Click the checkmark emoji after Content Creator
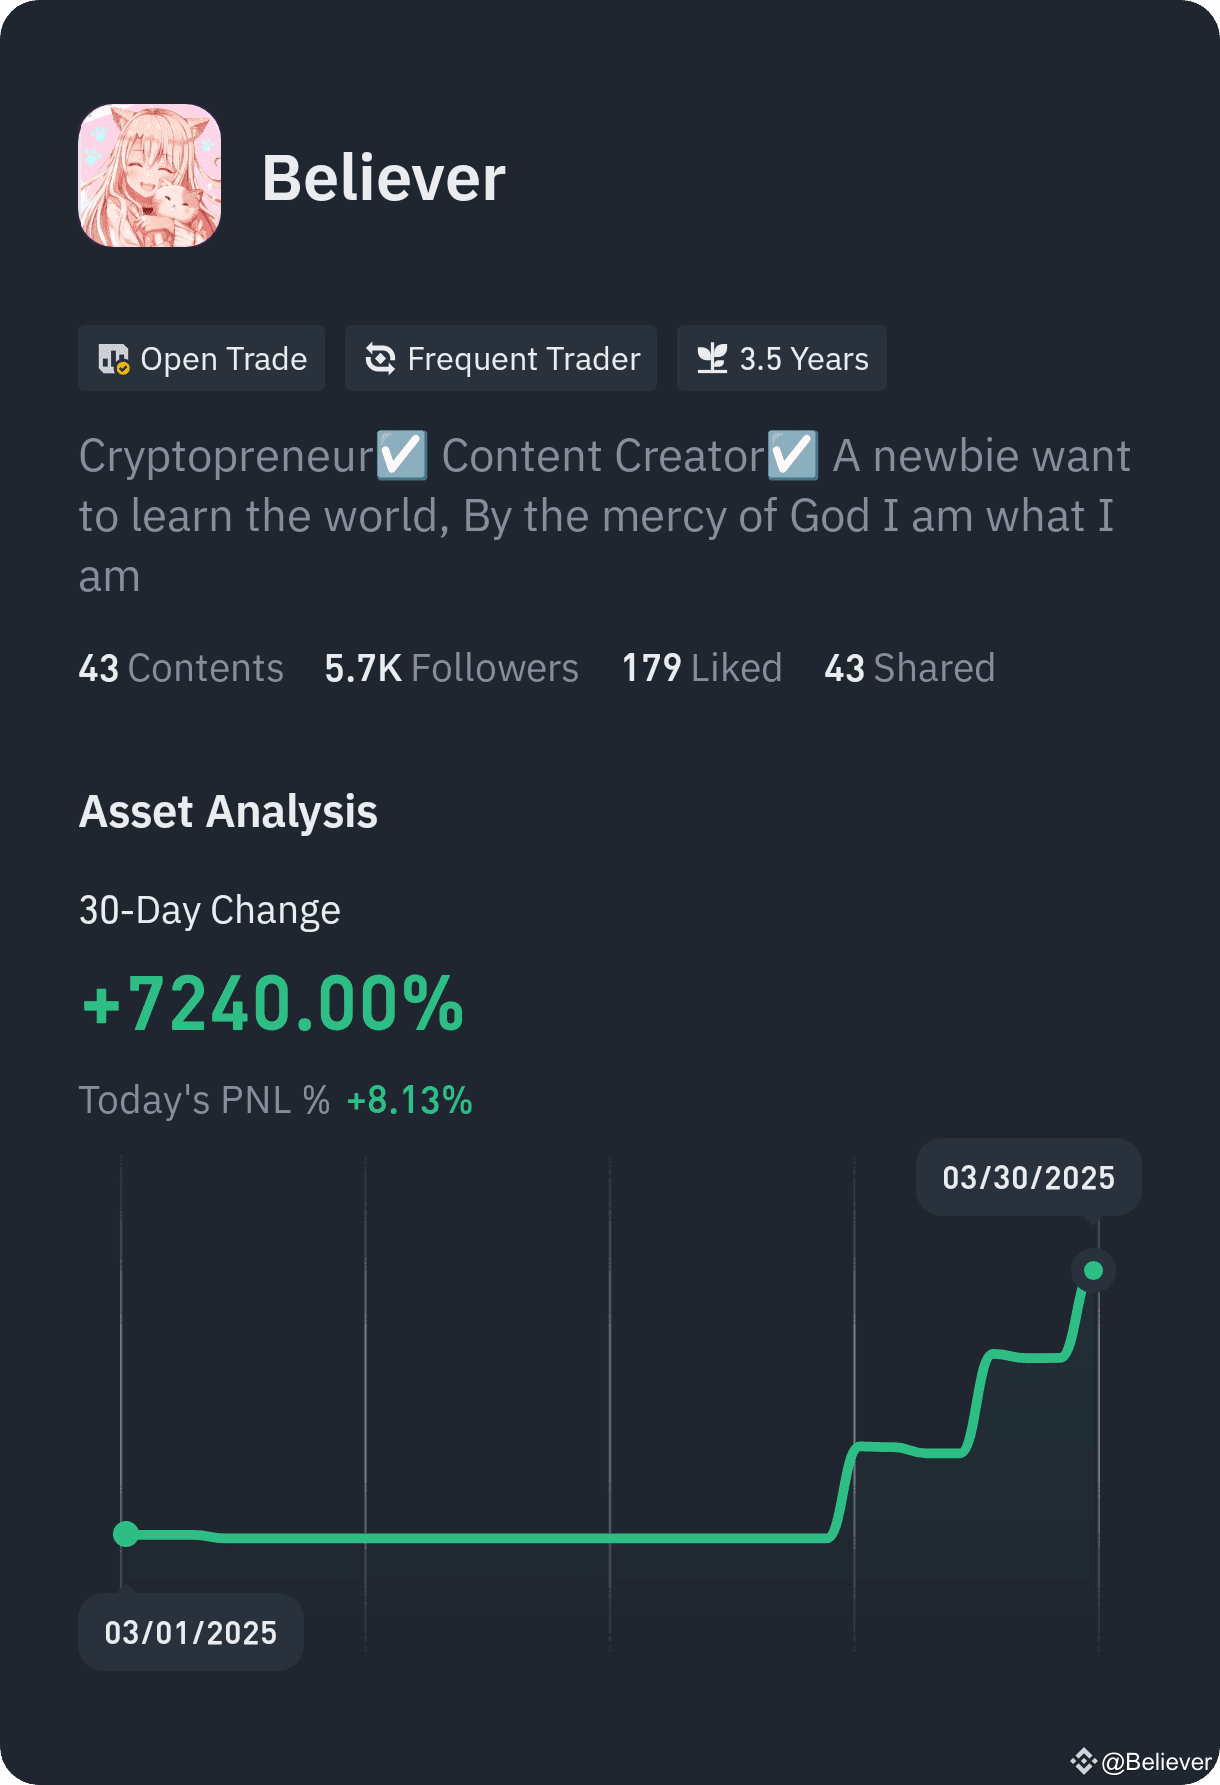The width and height of the screenshot is (1220, 1785). (793, 455)
